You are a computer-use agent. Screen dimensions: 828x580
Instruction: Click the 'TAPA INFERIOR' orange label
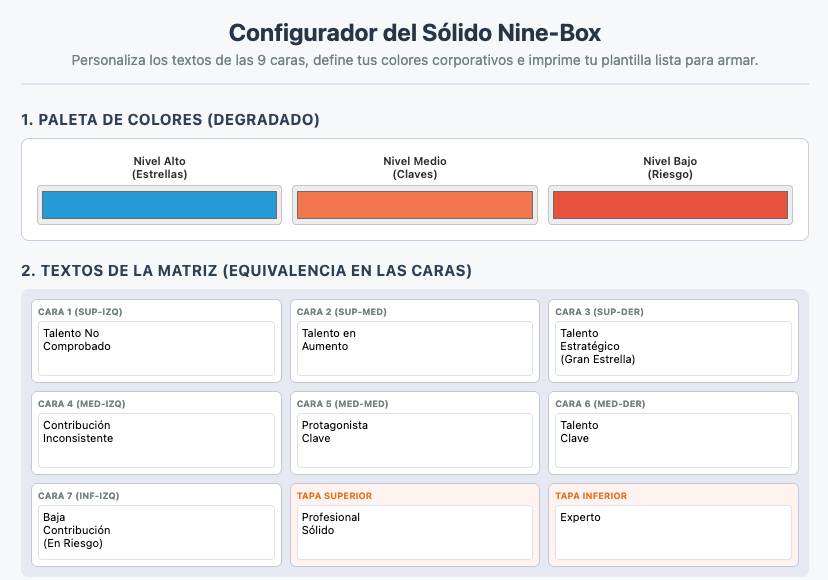click(x=591, y=495)
